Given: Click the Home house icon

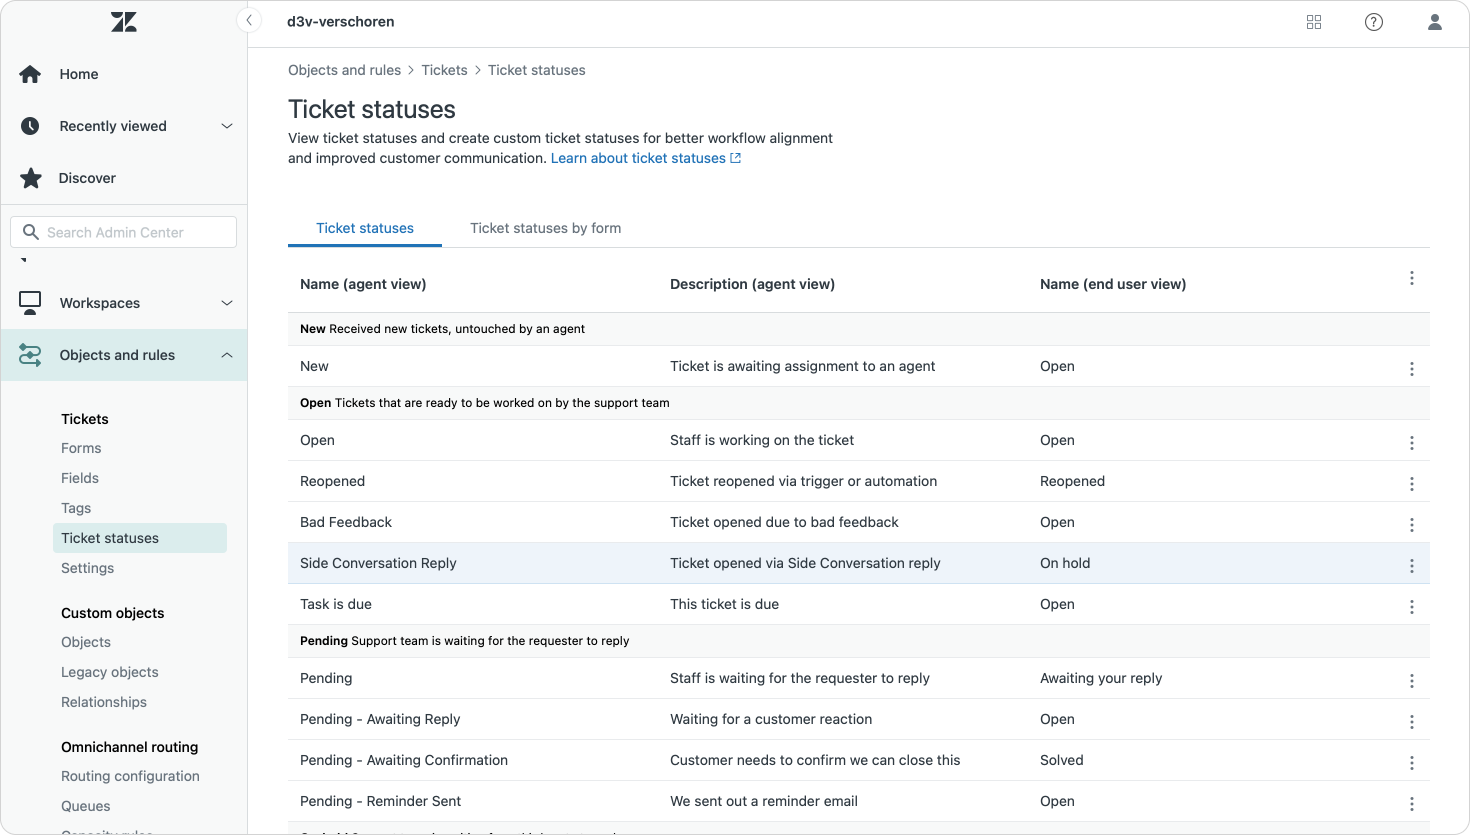Looking at the screenshot, I should click(31, 74).
